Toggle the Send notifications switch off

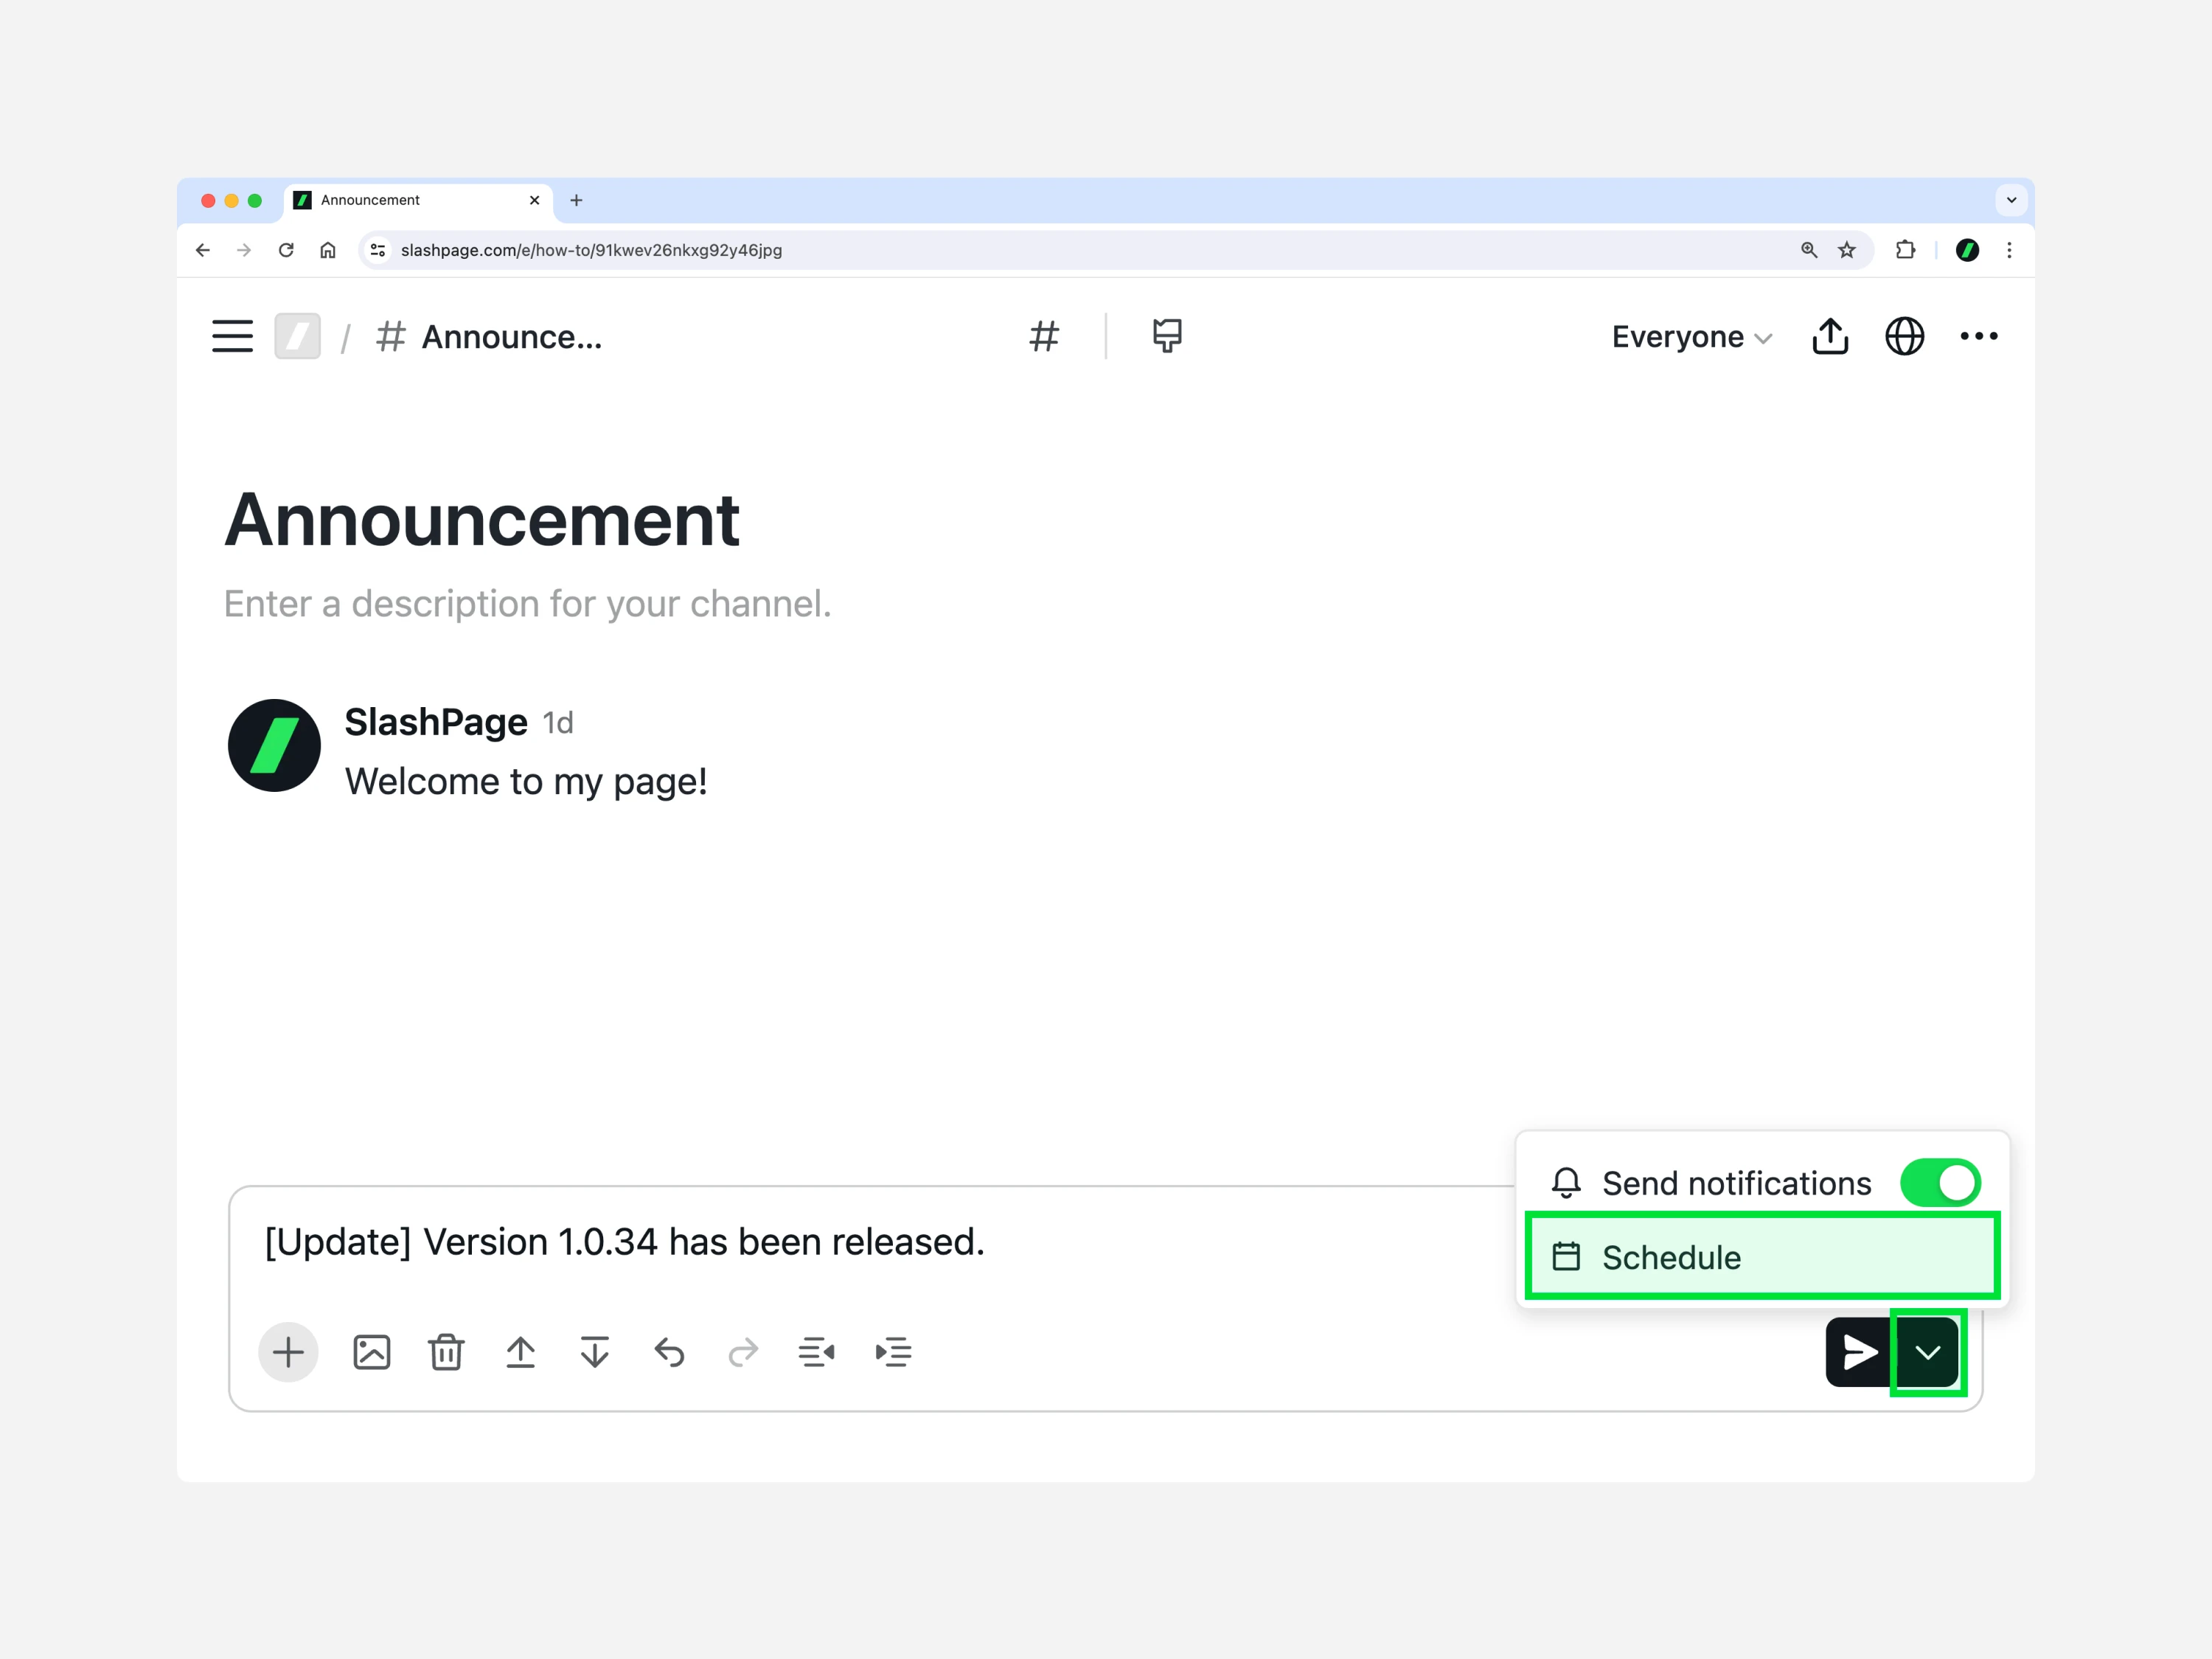click(x=1941, y=1183)
